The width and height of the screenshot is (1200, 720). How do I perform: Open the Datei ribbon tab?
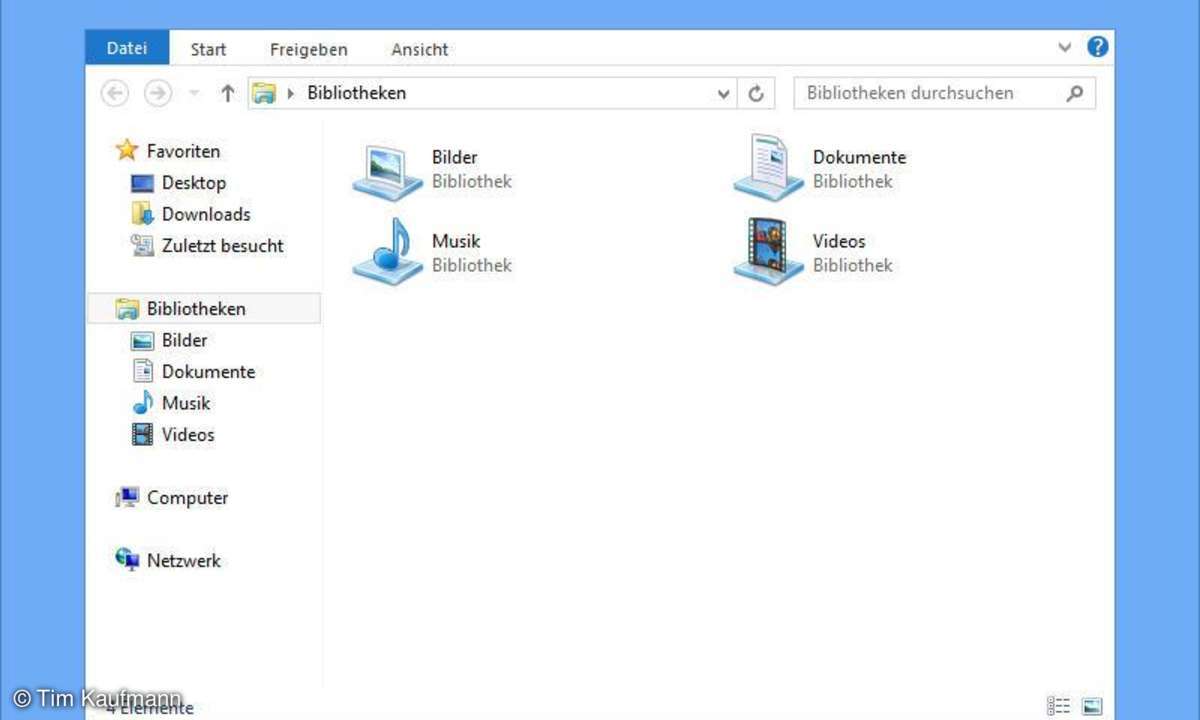(x=127, y=48)
